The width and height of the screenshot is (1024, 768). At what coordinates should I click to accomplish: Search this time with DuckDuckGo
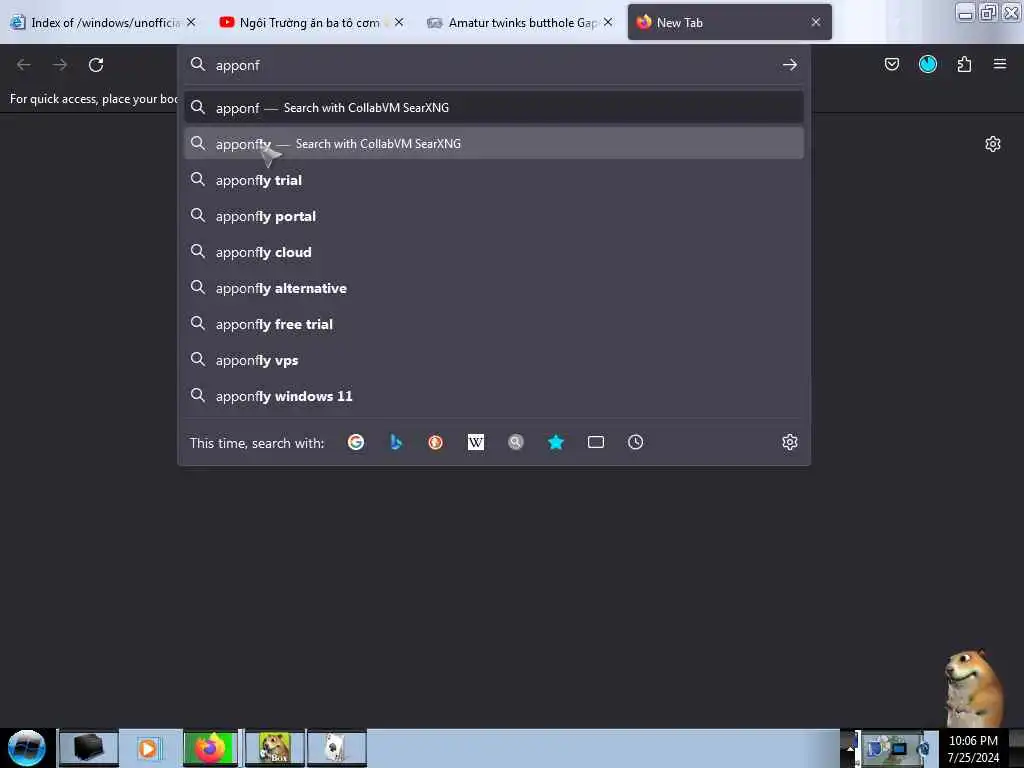pos(436,442)
